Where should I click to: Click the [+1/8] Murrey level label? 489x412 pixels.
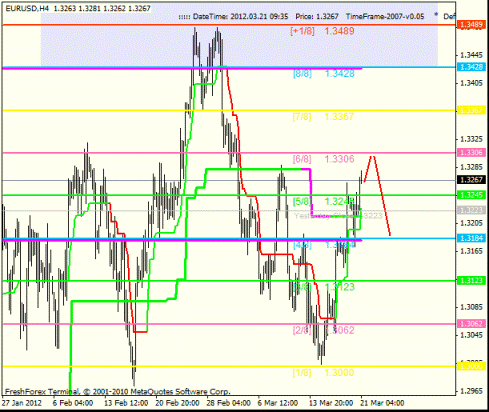(x=302, y=31)
